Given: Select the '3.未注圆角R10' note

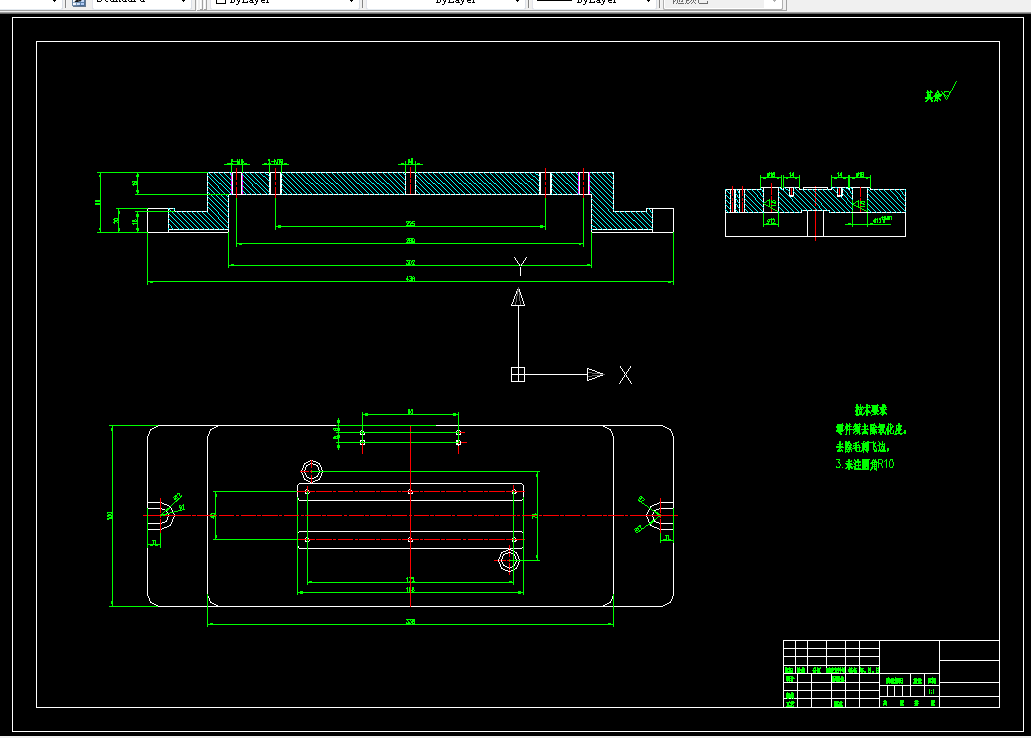Looking at the screenshot, I should tap(865, 464).
